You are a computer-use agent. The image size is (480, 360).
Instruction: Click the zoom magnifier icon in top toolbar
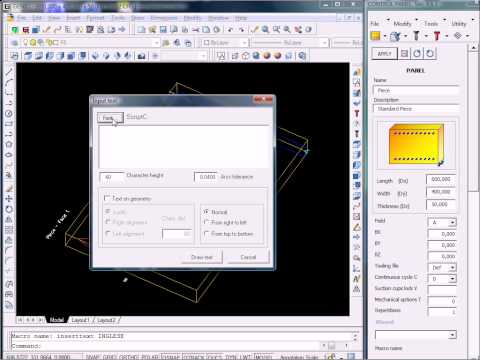point(265,30)
